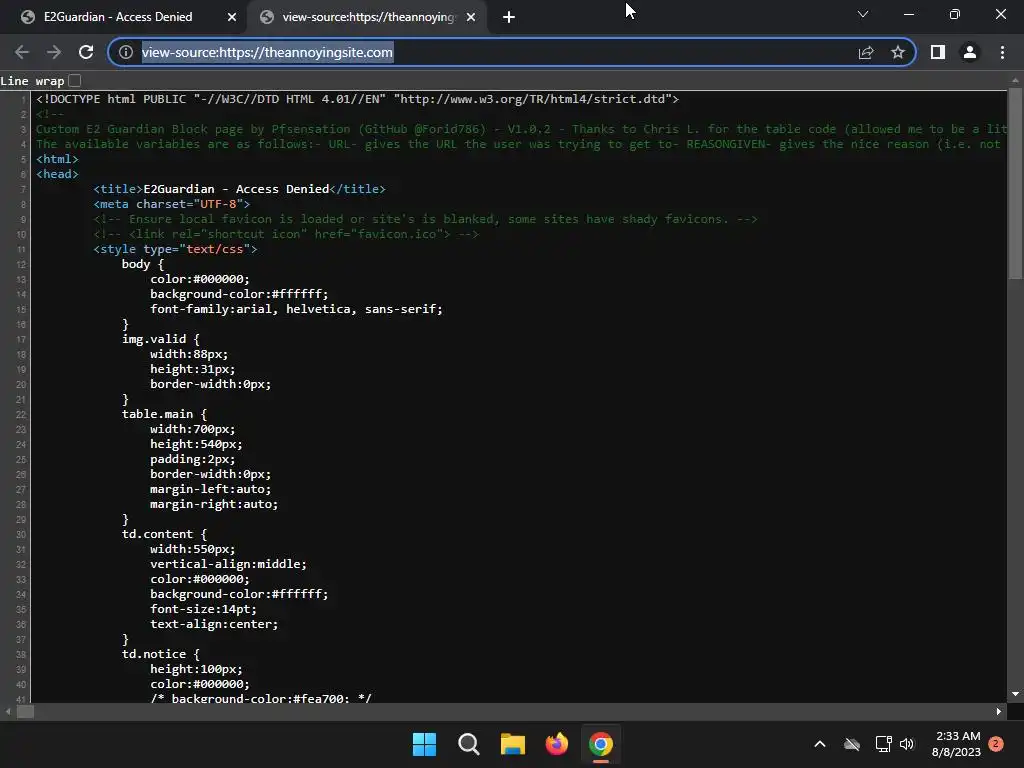This screenshot has width=1024, height=768.
Task: Click the 'margin-right:auto;' line
Action: point(214,504)
